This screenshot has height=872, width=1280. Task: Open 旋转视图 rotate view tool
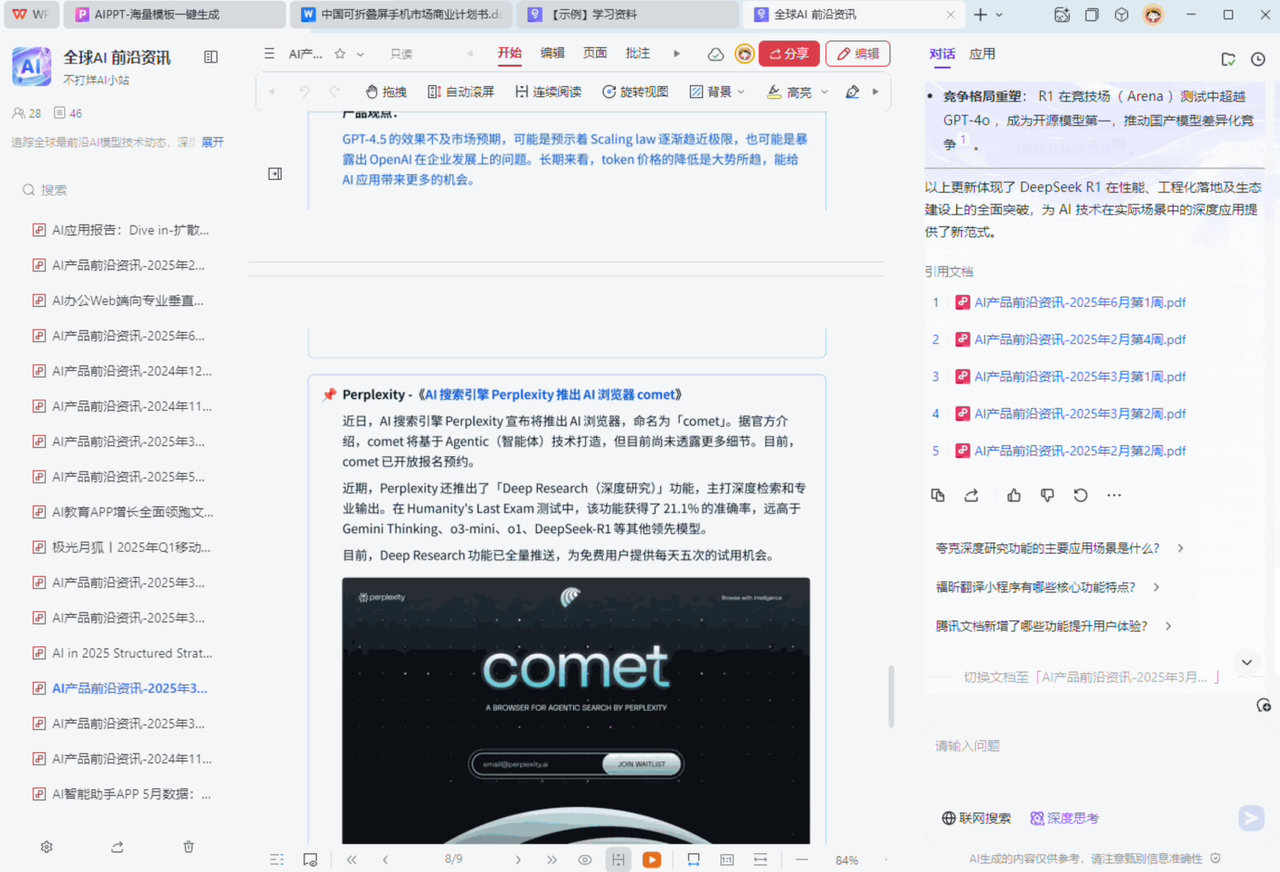(x=634, y=90)
